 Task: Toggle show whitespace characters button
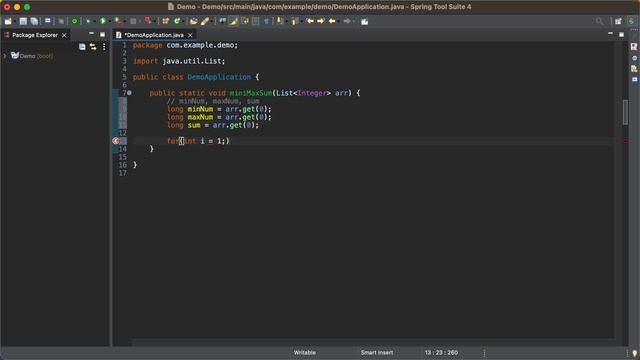(267, 21)
